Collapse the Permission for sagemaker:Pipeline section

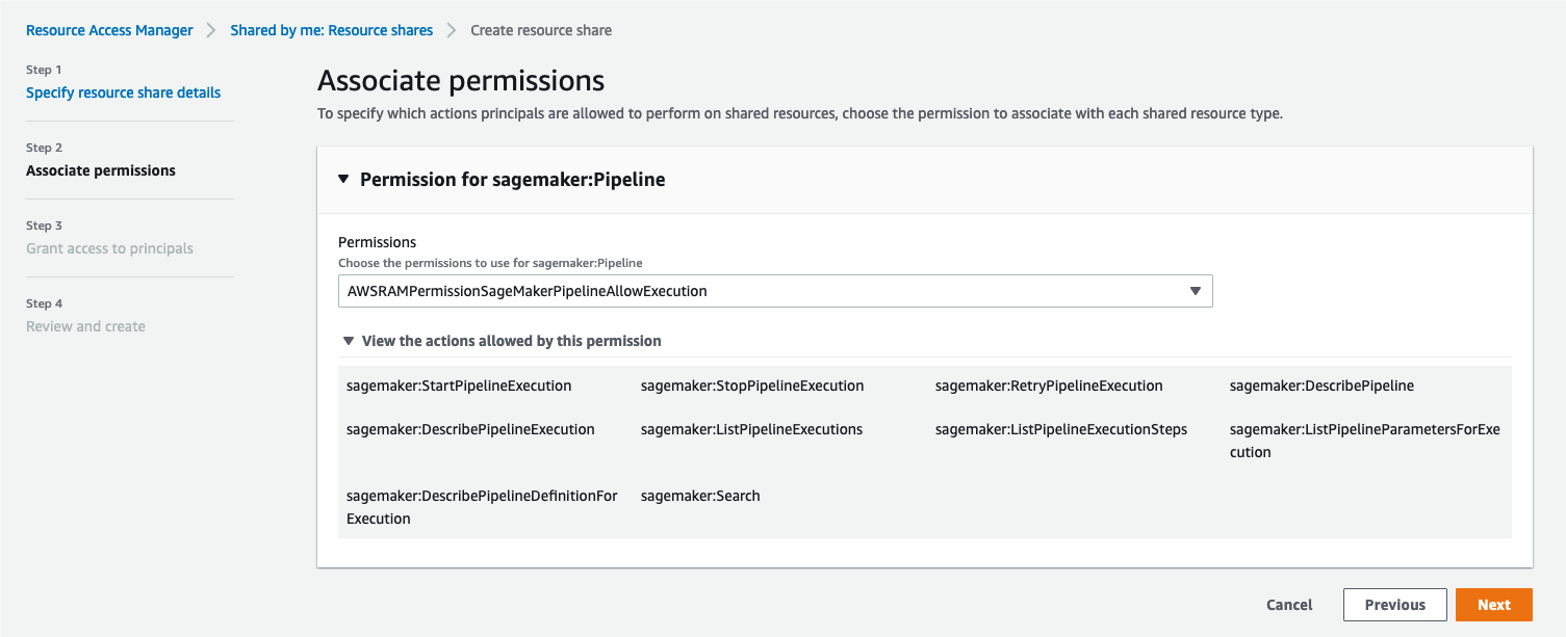344,180
